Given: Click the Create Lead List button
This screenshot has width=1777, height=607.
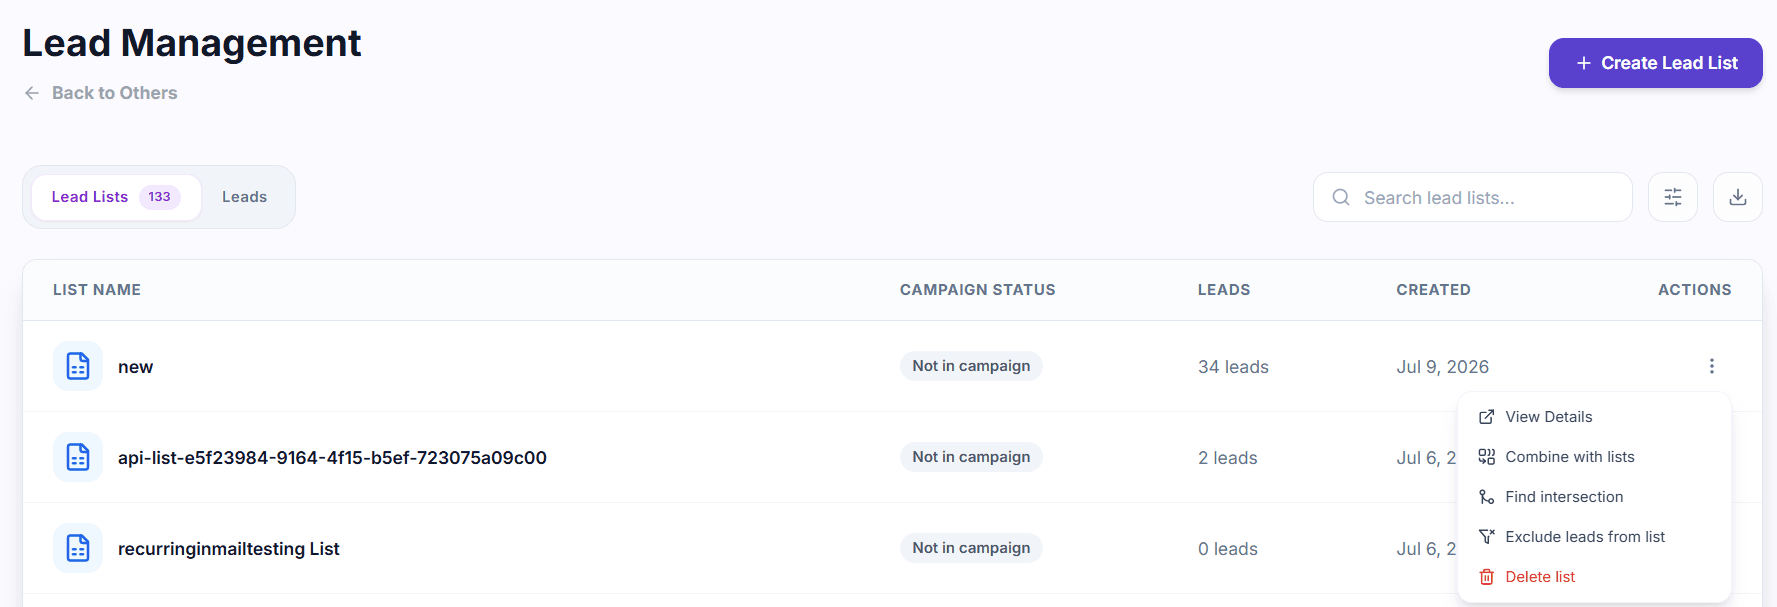Looking at the screenshot, I should 1655,63.
